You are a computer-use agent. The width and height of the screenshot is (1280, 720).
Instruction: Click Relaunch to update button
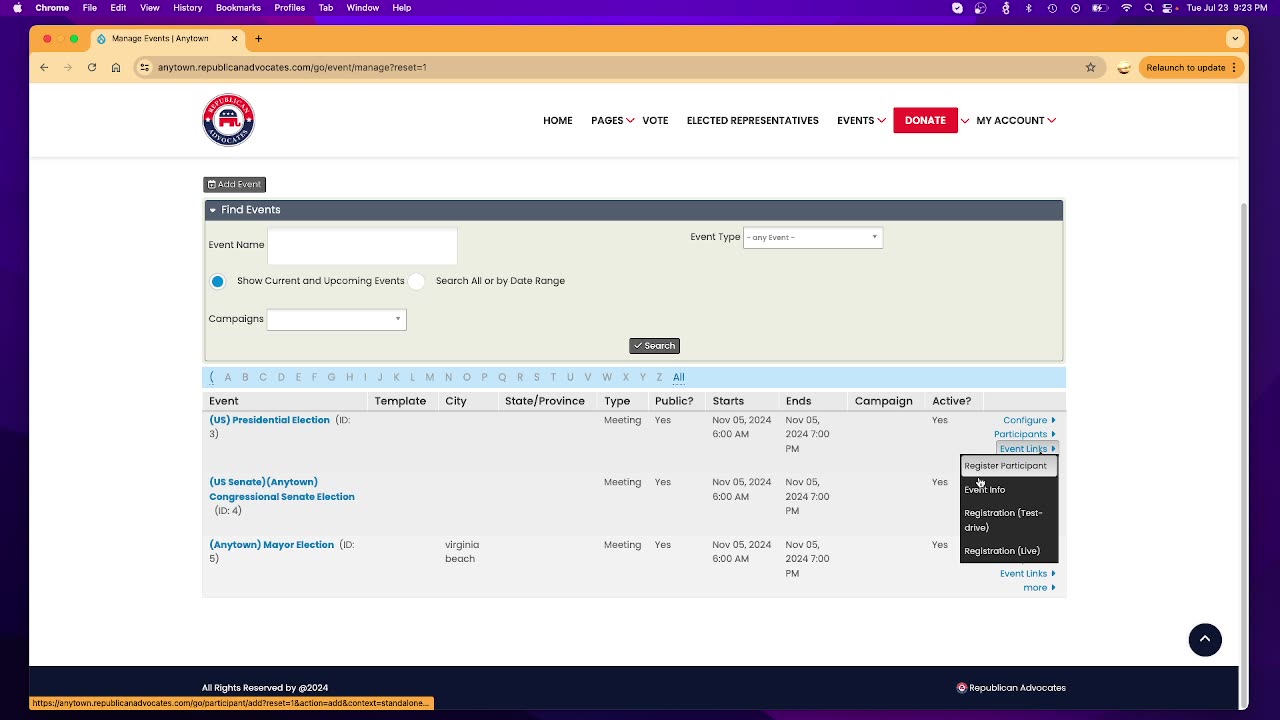coord(1191,67)
